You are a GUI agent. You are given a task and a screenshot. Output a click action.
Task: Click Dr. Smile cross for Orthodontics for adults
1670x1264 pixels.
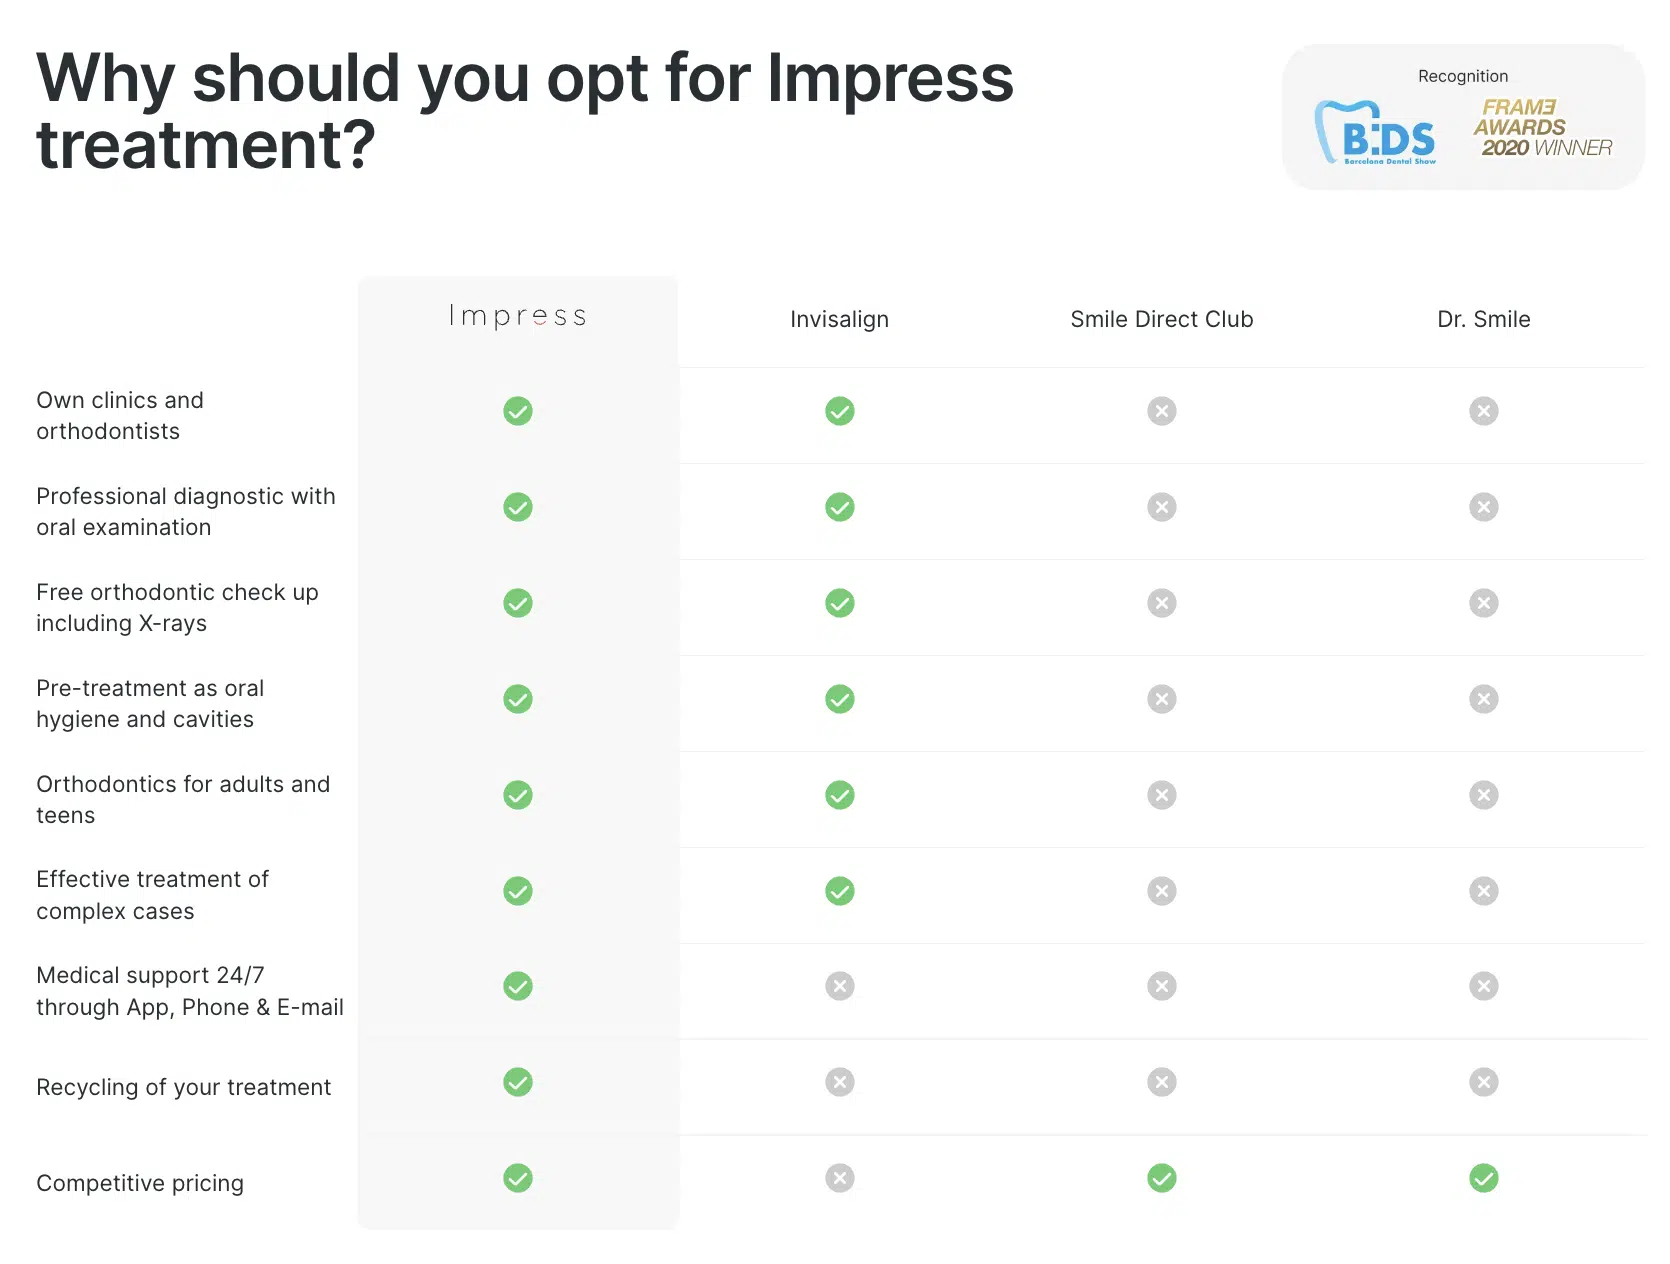point(1484,795)
